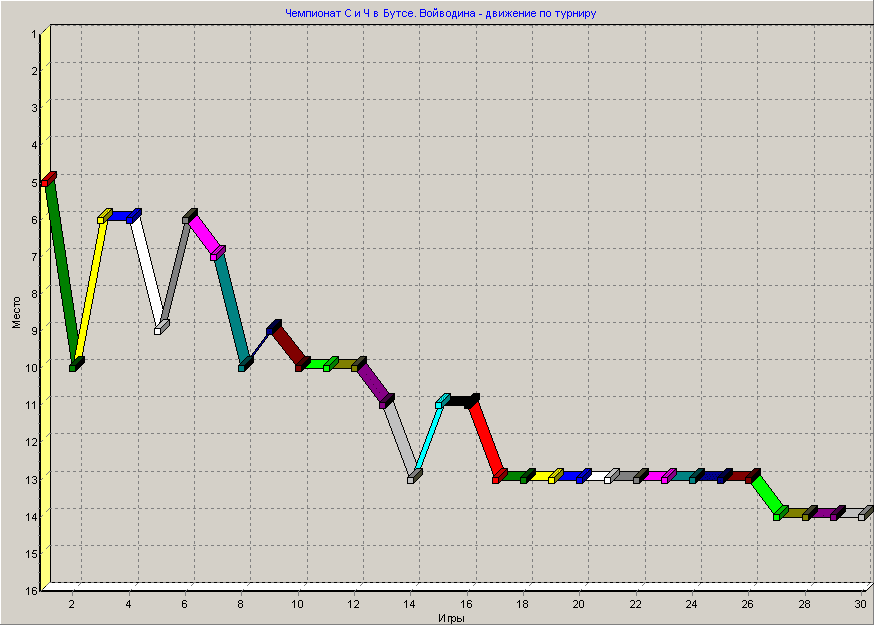The image size is (874, 625).
Task: Click place label 7 on the vertical axis
Action: tap(35, 256)
